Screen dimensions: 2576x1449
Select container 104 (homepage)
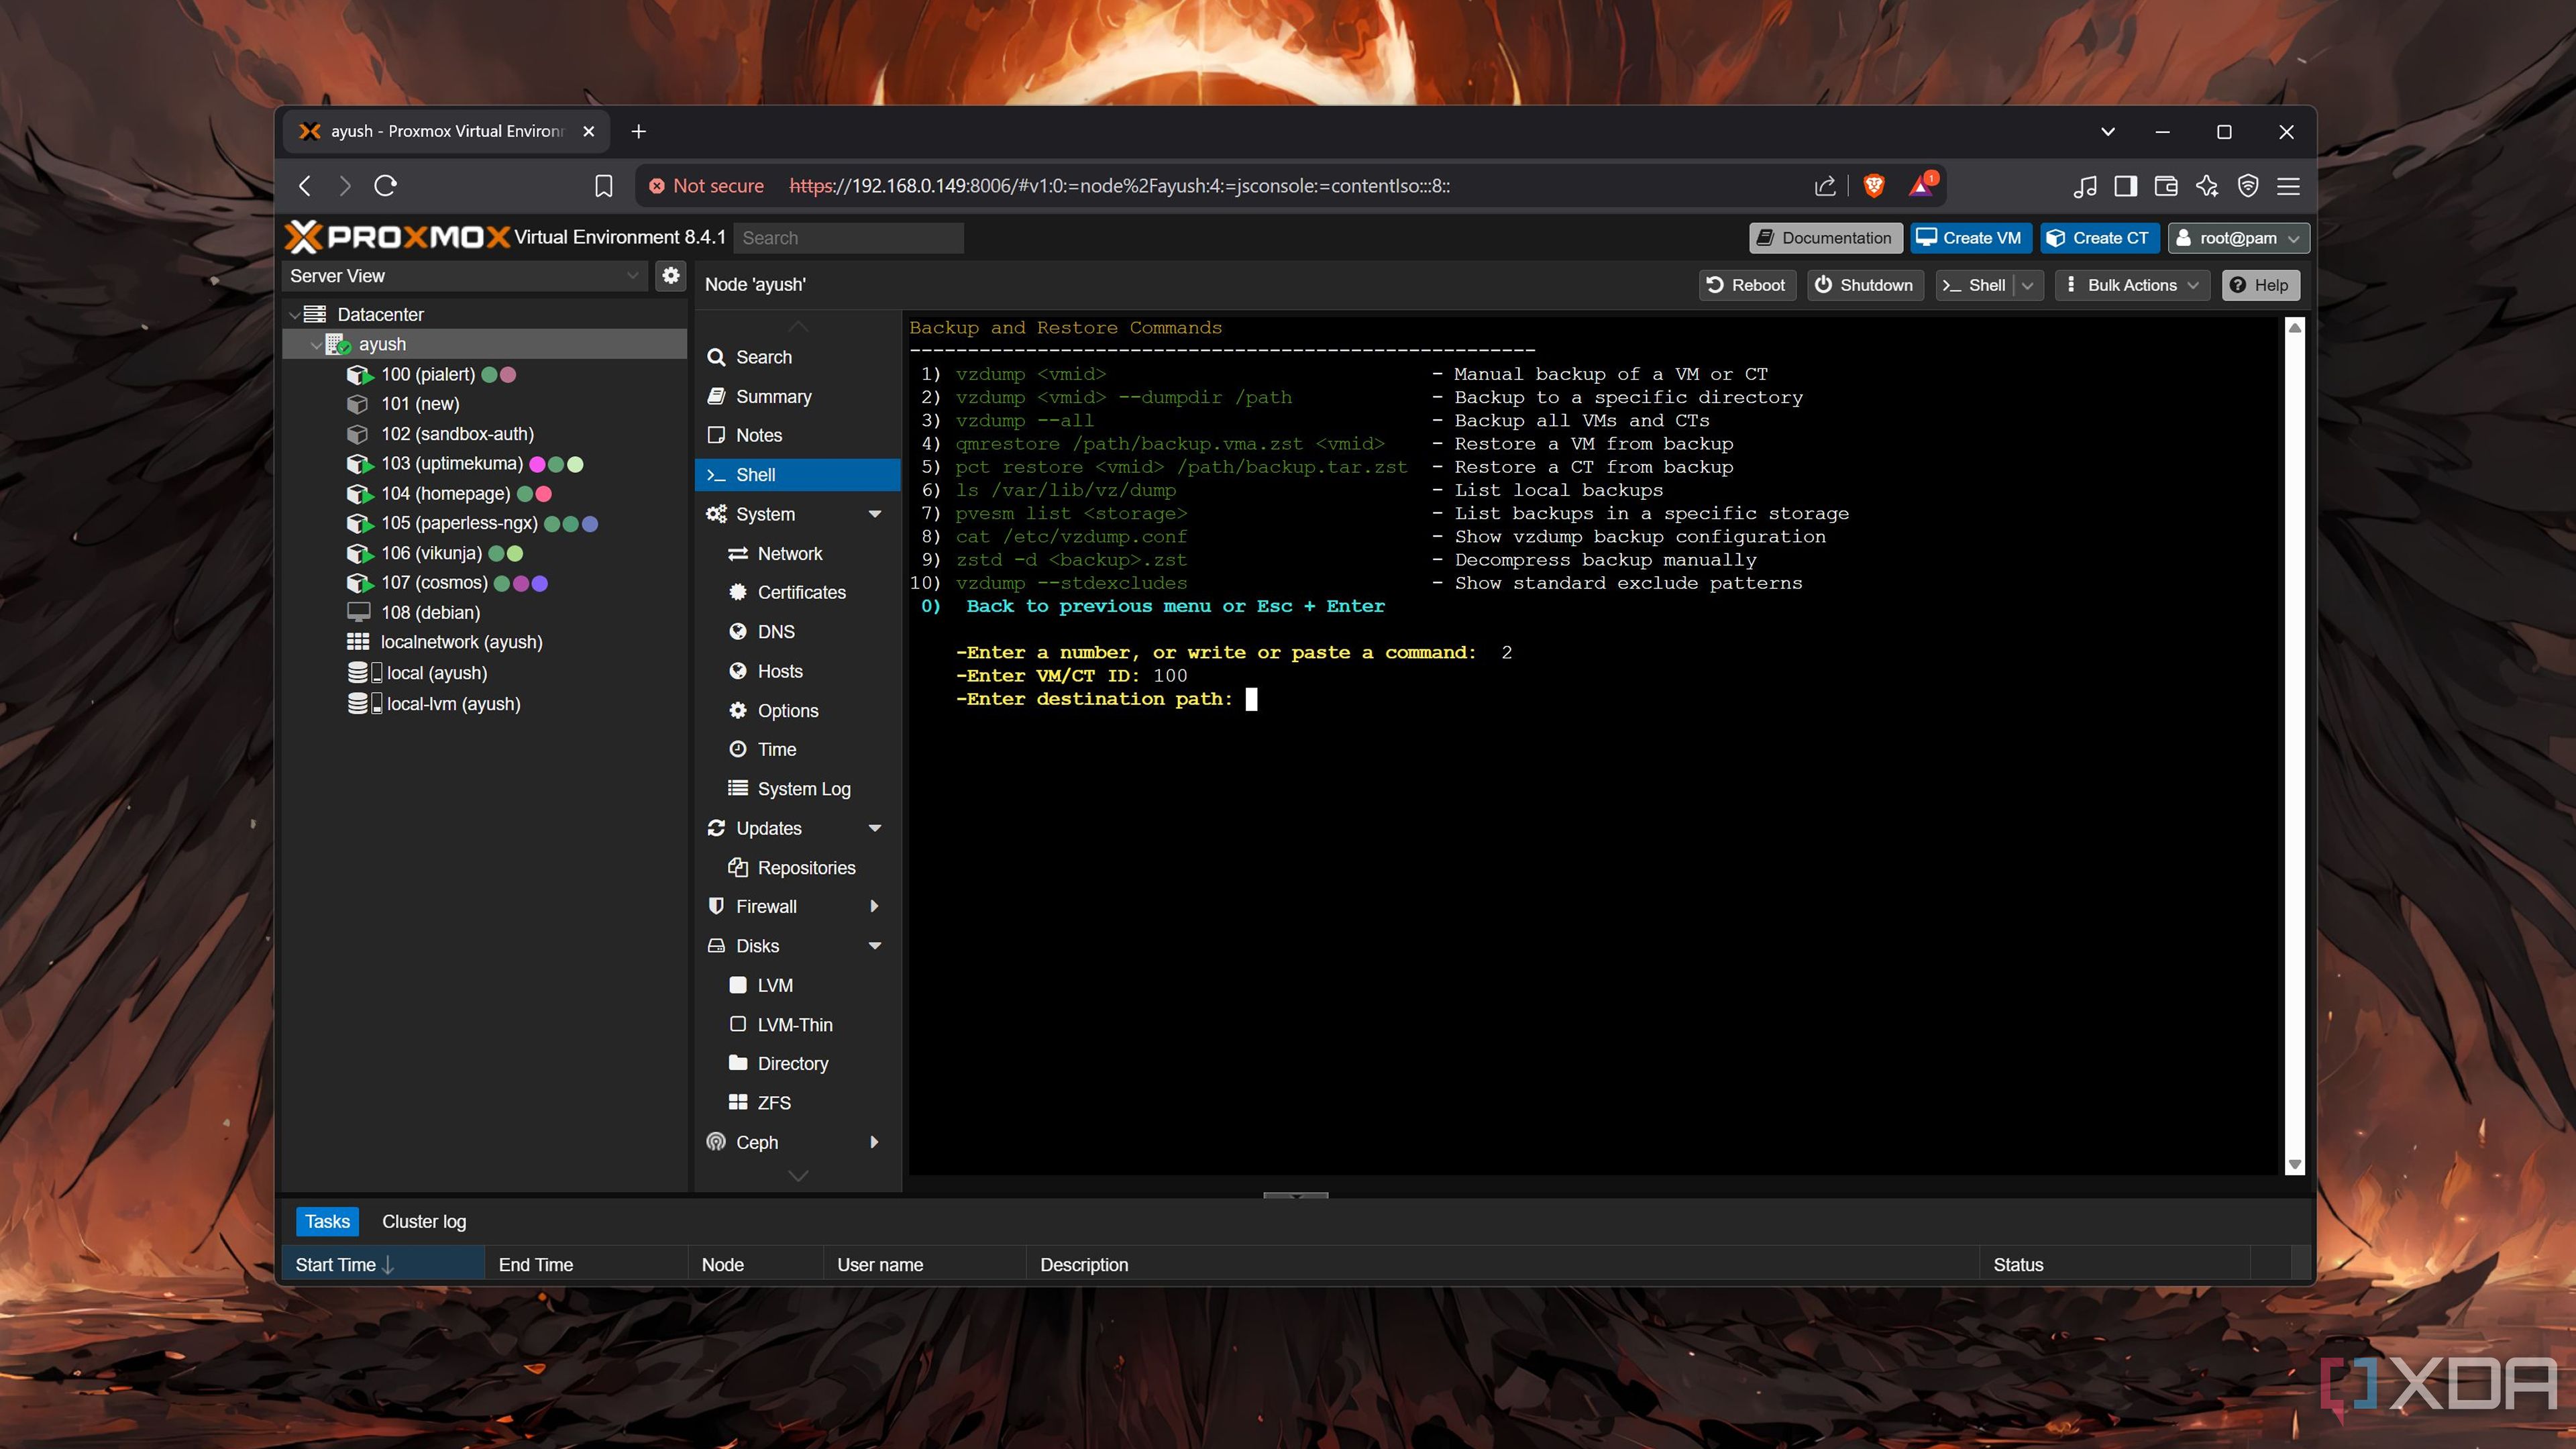[x=445, y=494]
